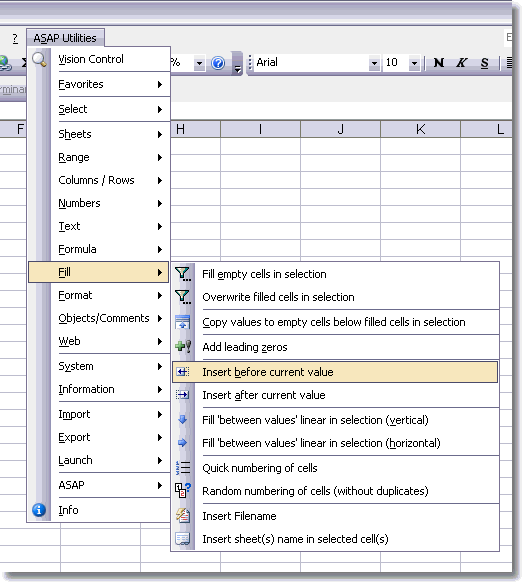The height and width of the screenshot is (584, 524).
Task: Toggle underline formatting with S button
Action: [484, 63]
